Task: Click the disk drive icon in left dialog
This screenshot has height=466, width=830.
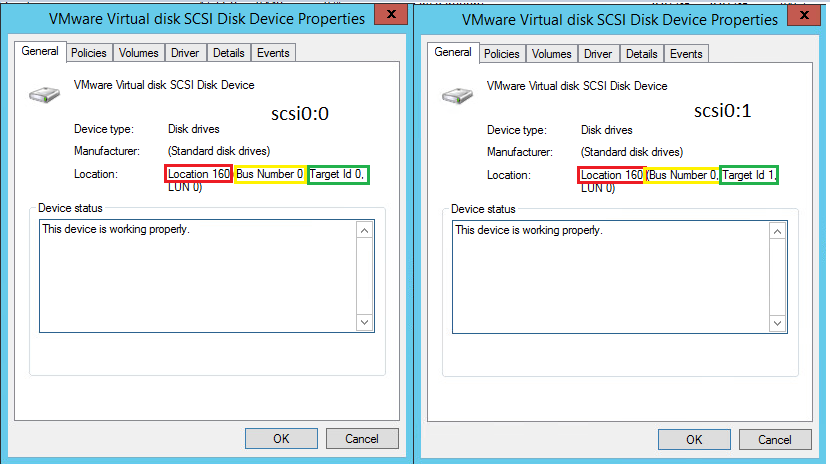Action: click(x=44, y=95)
